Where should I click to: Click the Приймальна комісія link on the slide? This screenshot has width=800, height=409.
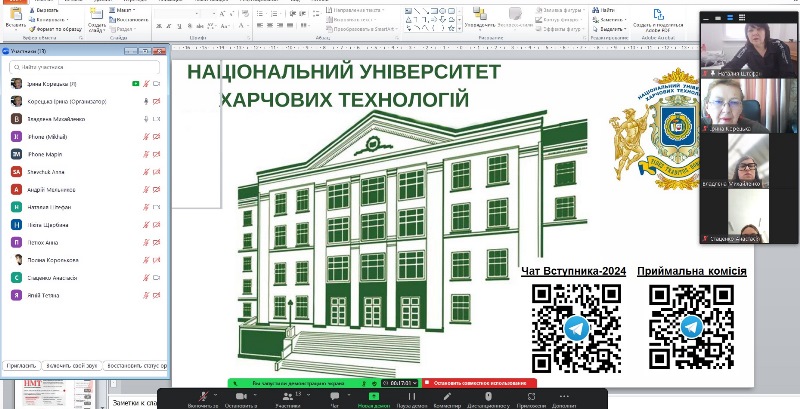[x=691, y=271]
